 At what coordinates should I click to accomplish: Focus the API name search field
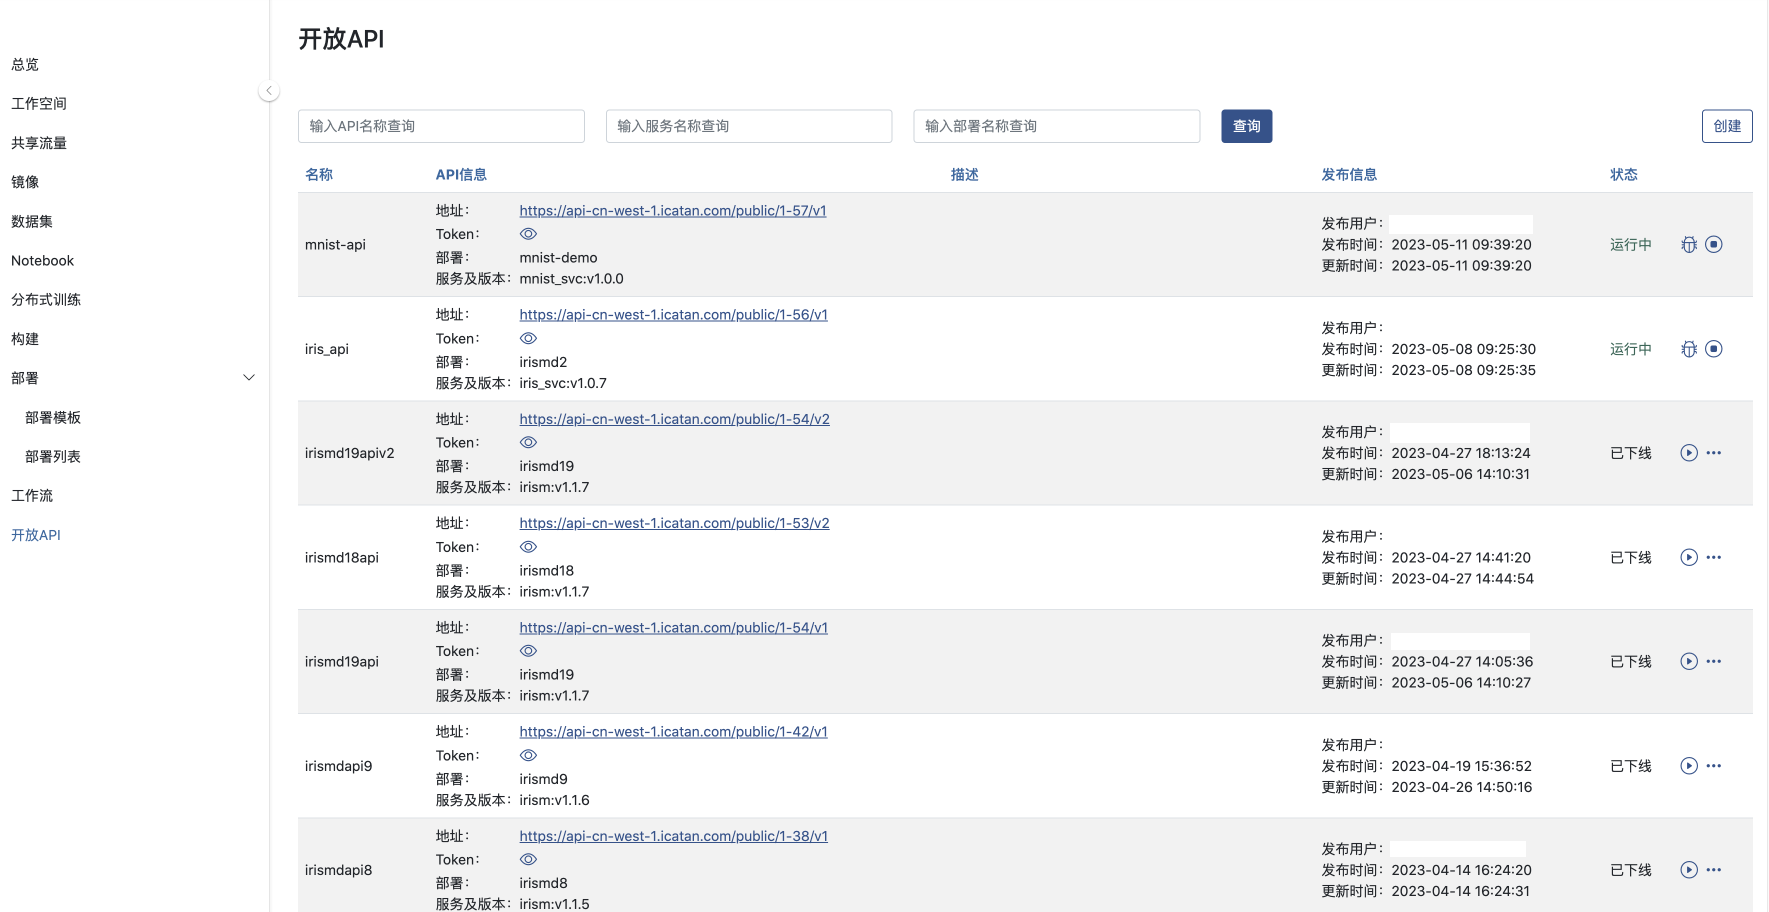pyautogui.click(x=441, y=126)
